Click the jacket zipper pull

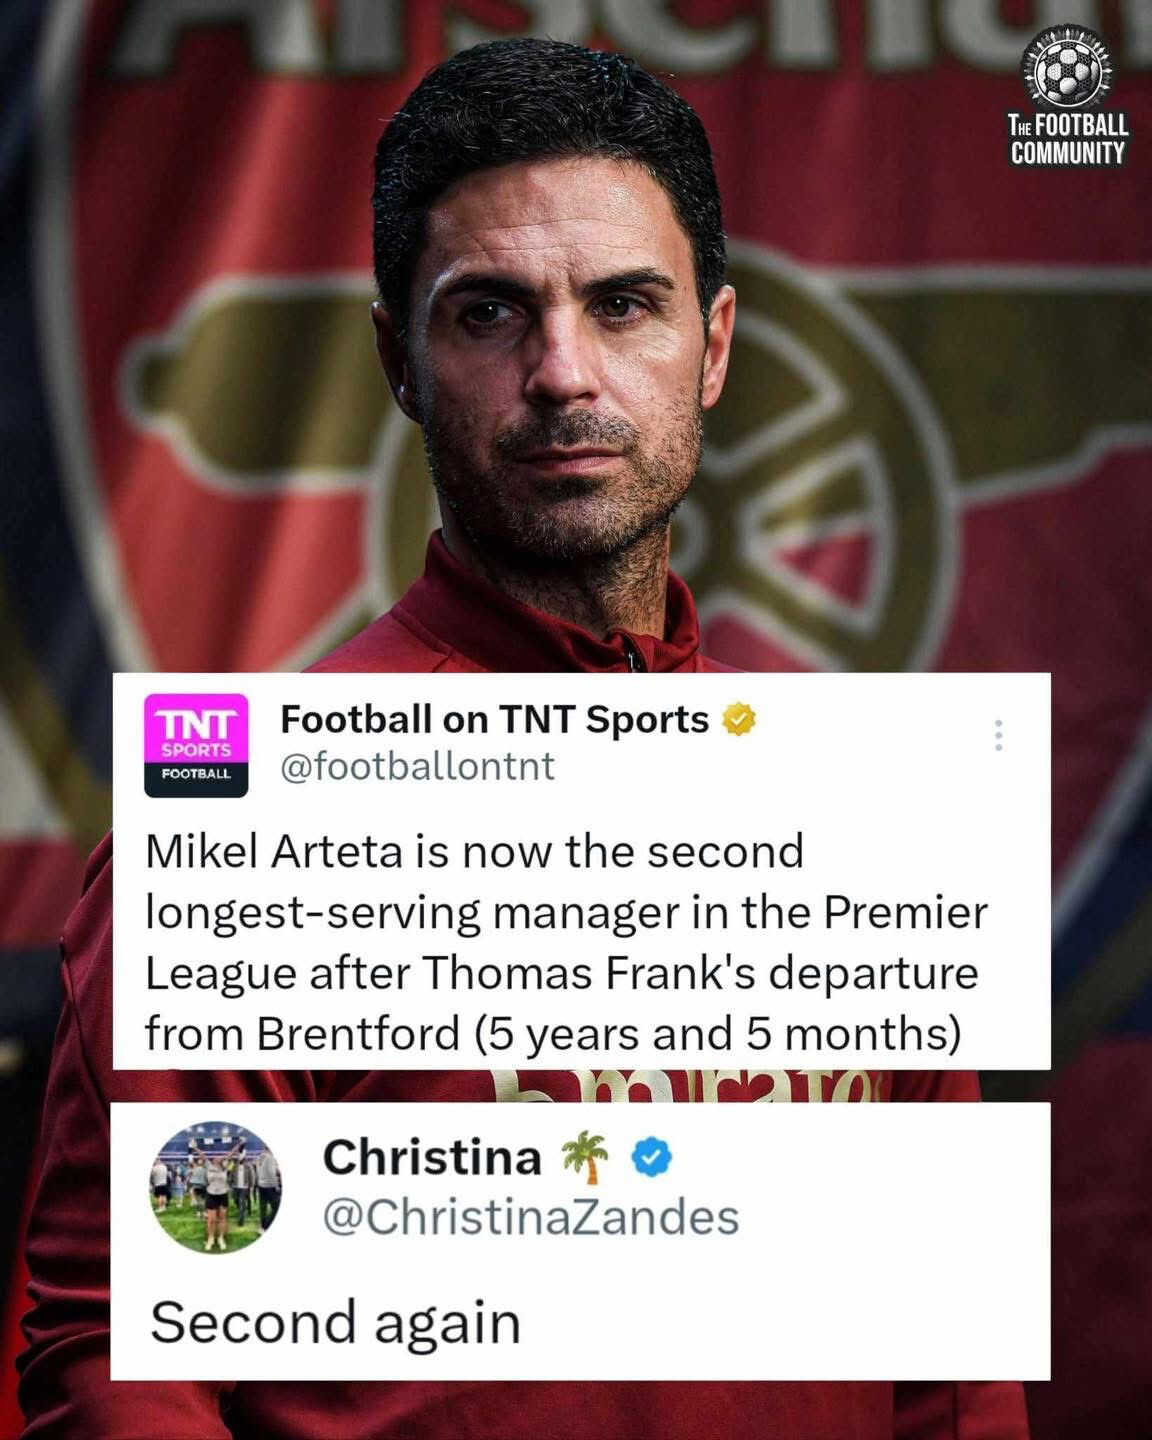point(632,657)
